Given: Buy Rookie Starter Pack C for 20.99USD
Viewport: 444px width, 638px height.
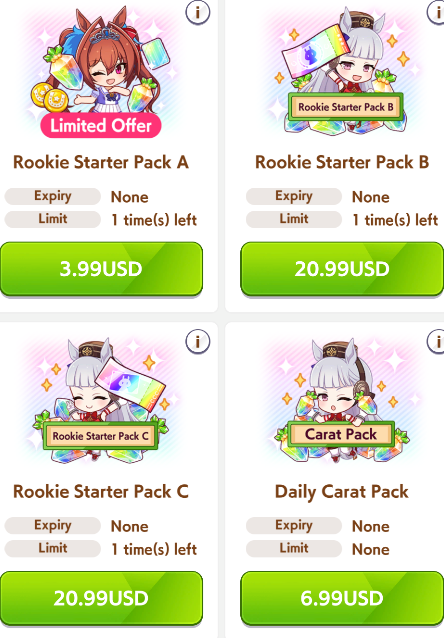Looking at the screenshot, I should (101, 598).
